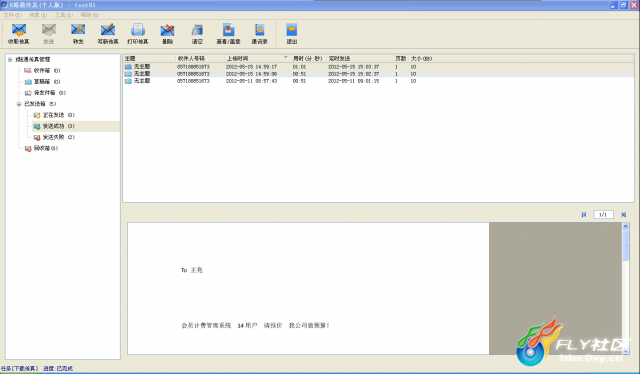Image resolution: width=640 pixels, height=374 pixels.
Task: Click the scheduled time 2012-05-15 15:03:37 cell
Action: [353, 67]
